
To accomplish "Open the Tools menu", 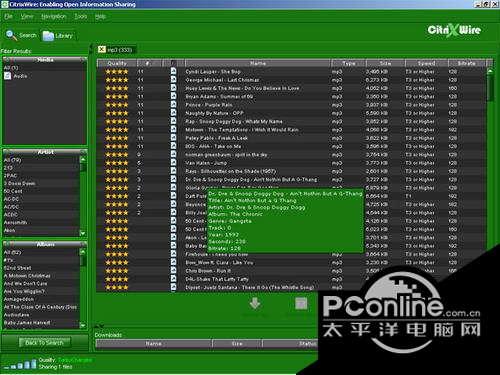I will [81, 16].
